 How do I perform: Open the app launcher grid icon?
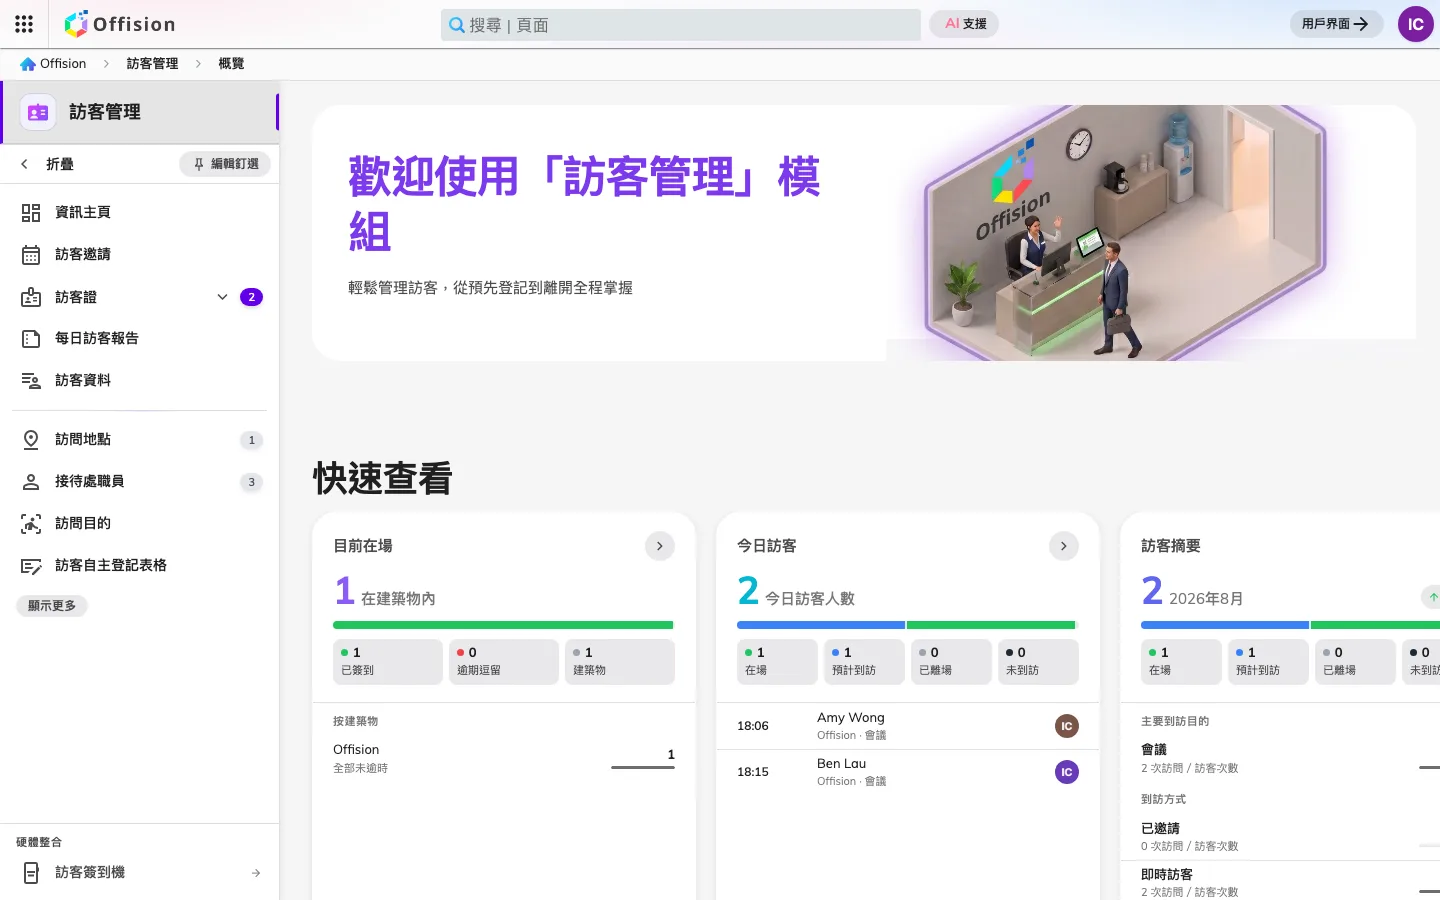24,24
